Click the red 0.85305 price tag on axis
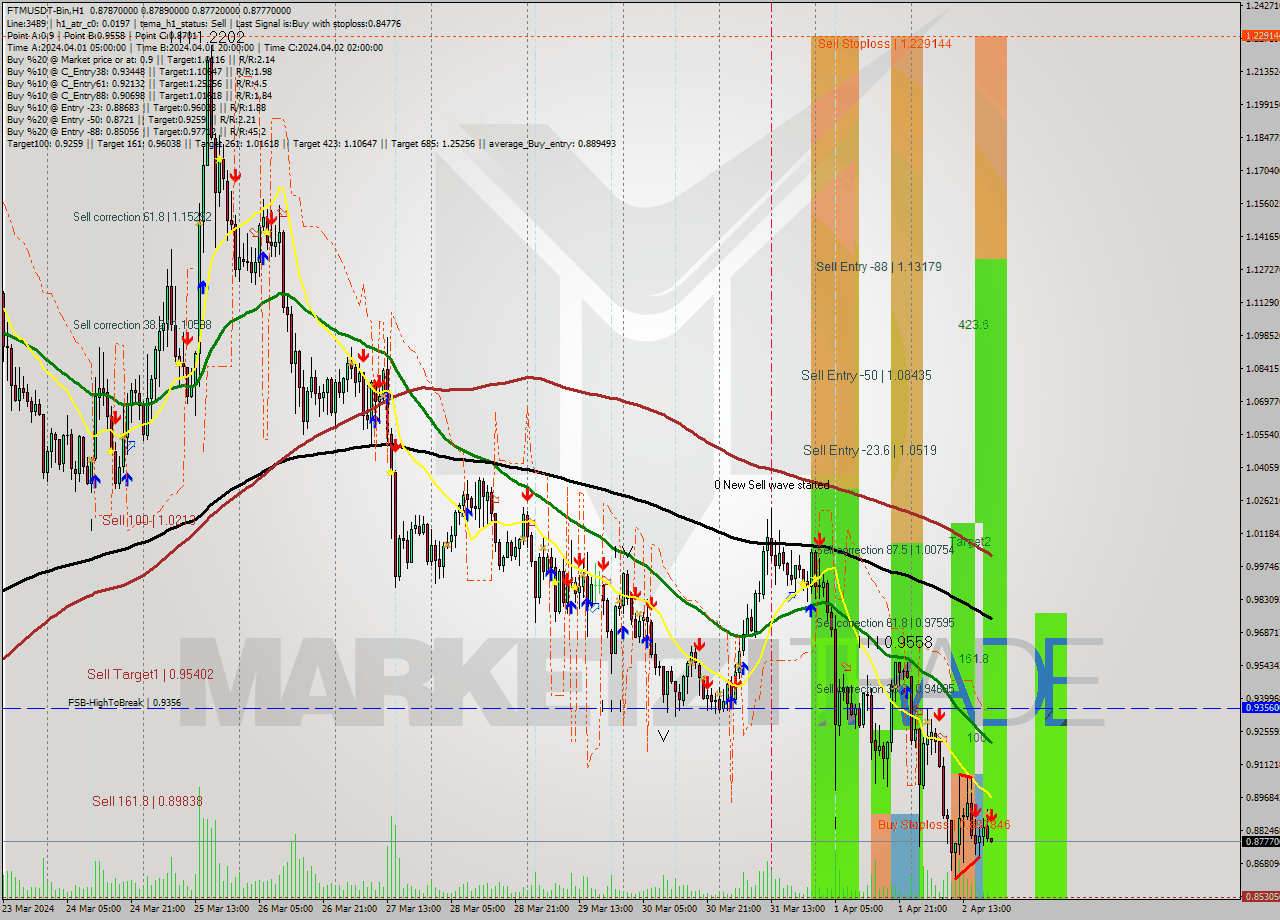Viewport: 1280px width, 920px height. tap(1261, 897)
